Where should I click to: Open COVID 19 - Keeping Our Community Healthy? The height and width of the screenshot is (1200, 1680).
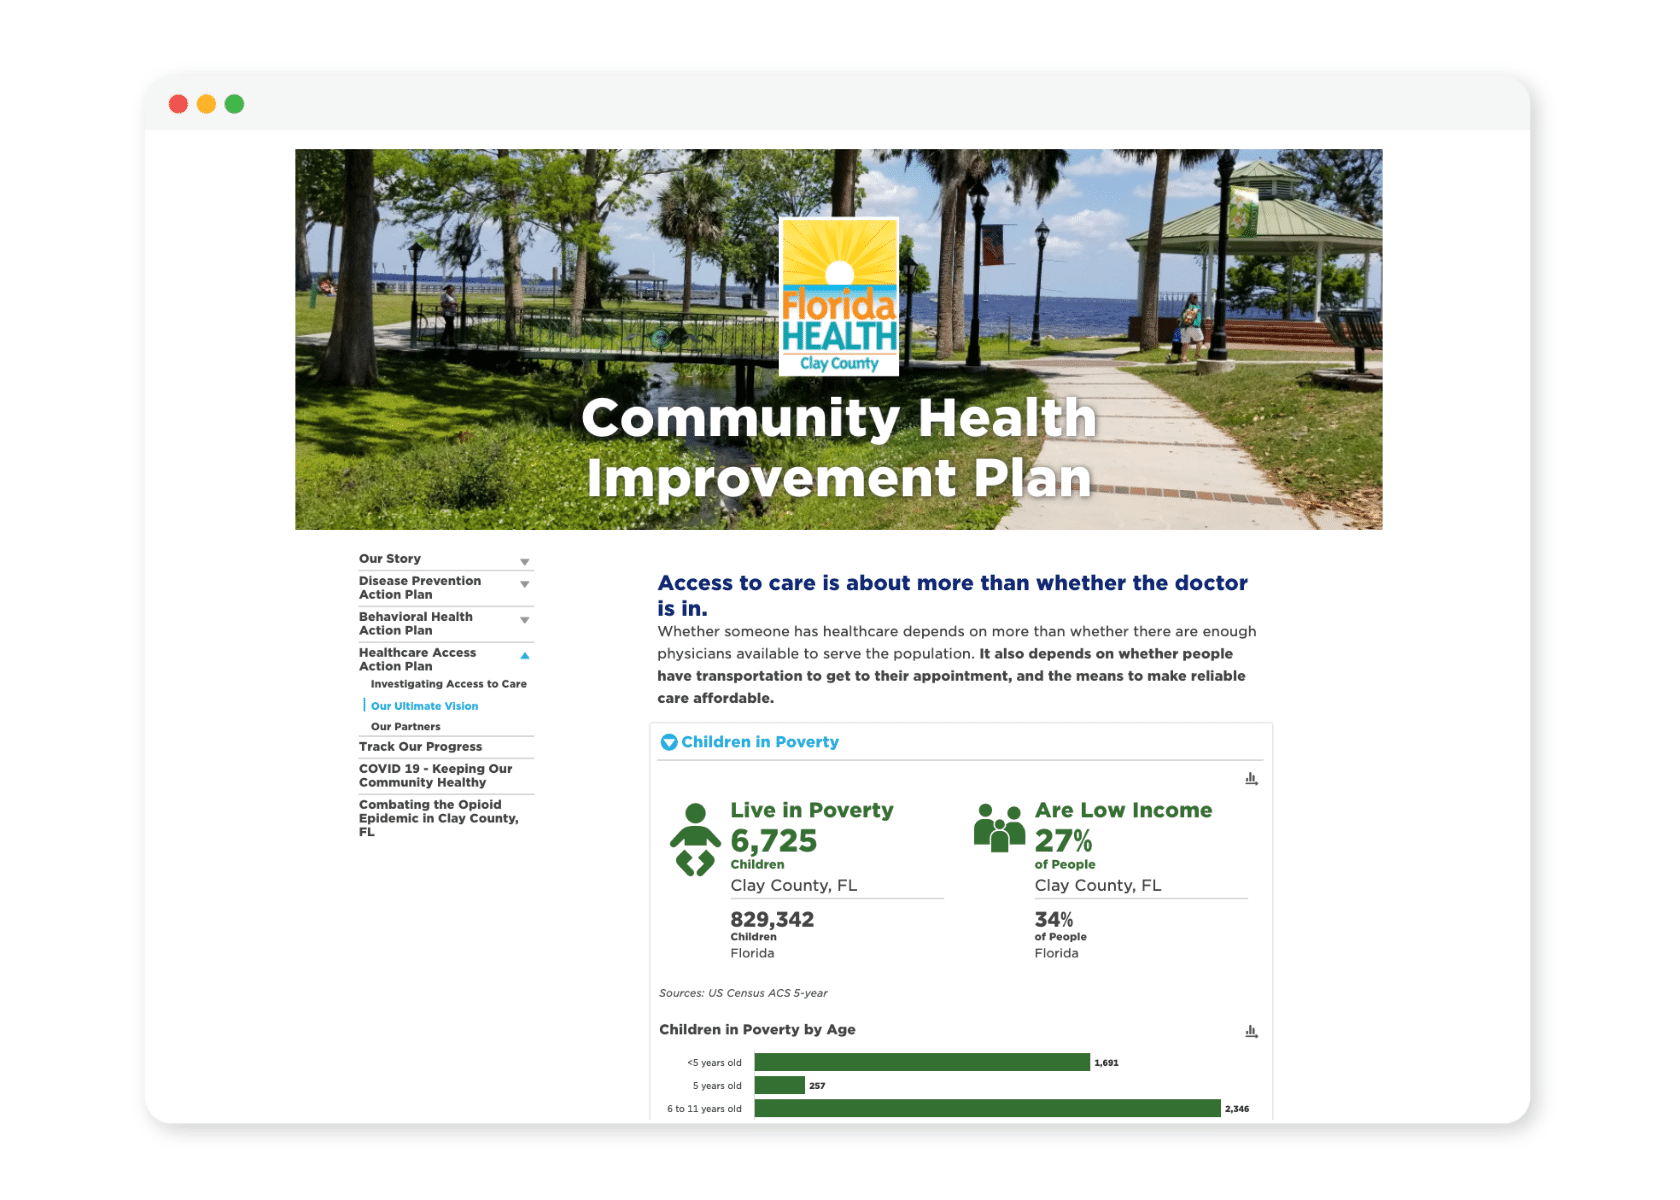(x=435, y=776)
